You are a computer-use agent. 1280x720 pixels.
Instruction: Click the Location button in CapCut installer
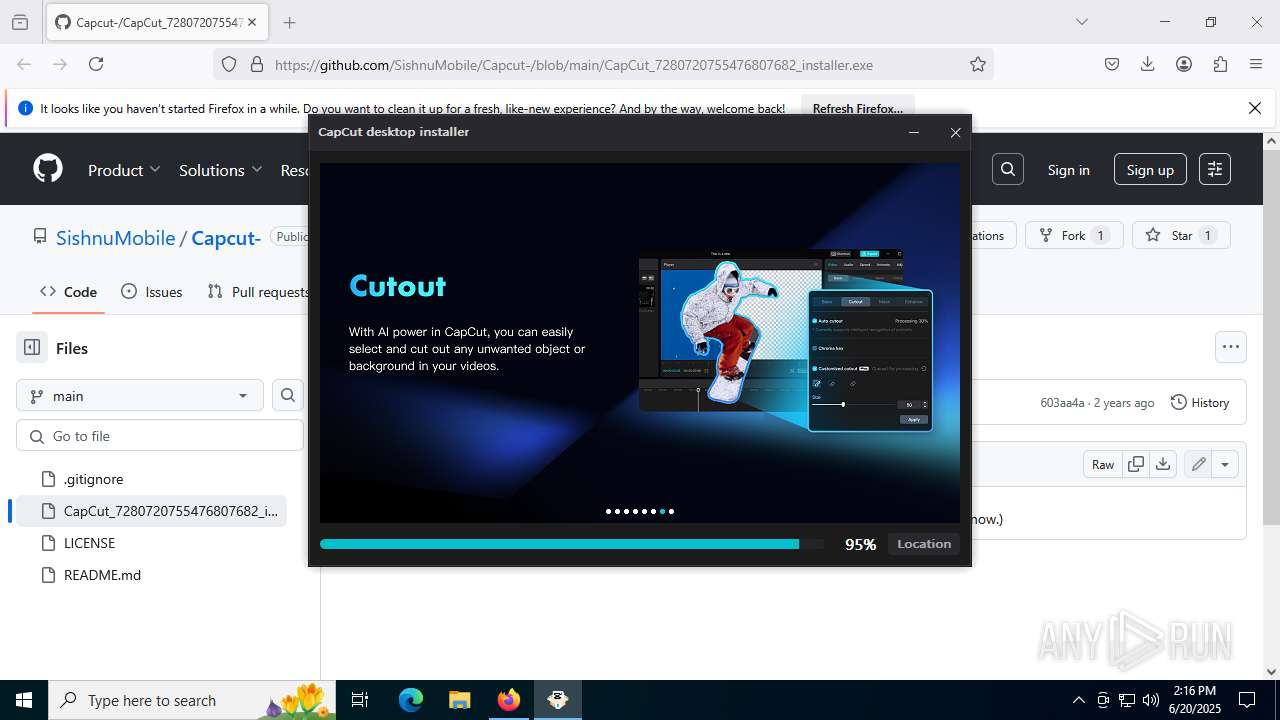pos(923,544)
